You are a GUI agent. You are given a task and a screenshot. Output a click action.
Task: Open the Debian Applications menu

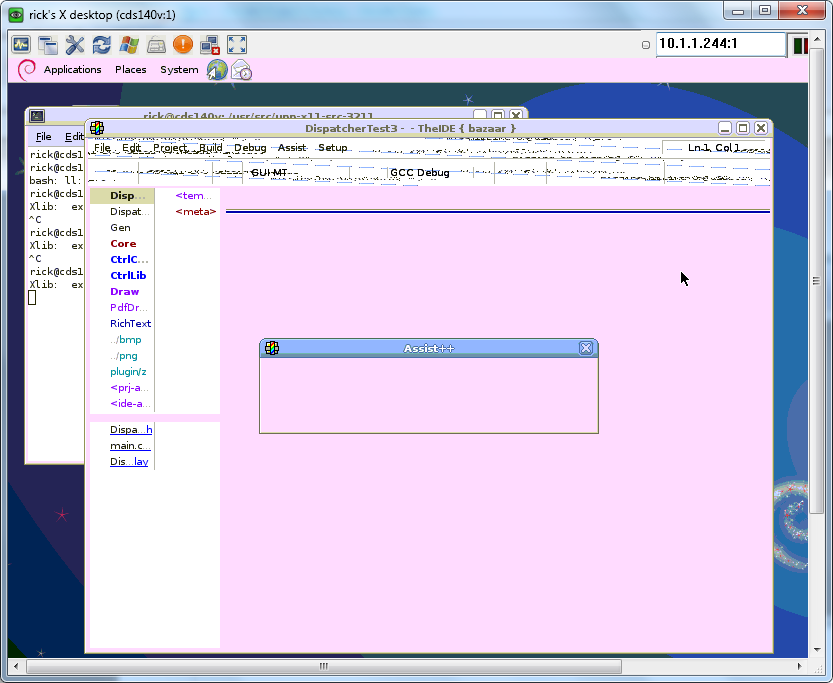pos(72,70)
